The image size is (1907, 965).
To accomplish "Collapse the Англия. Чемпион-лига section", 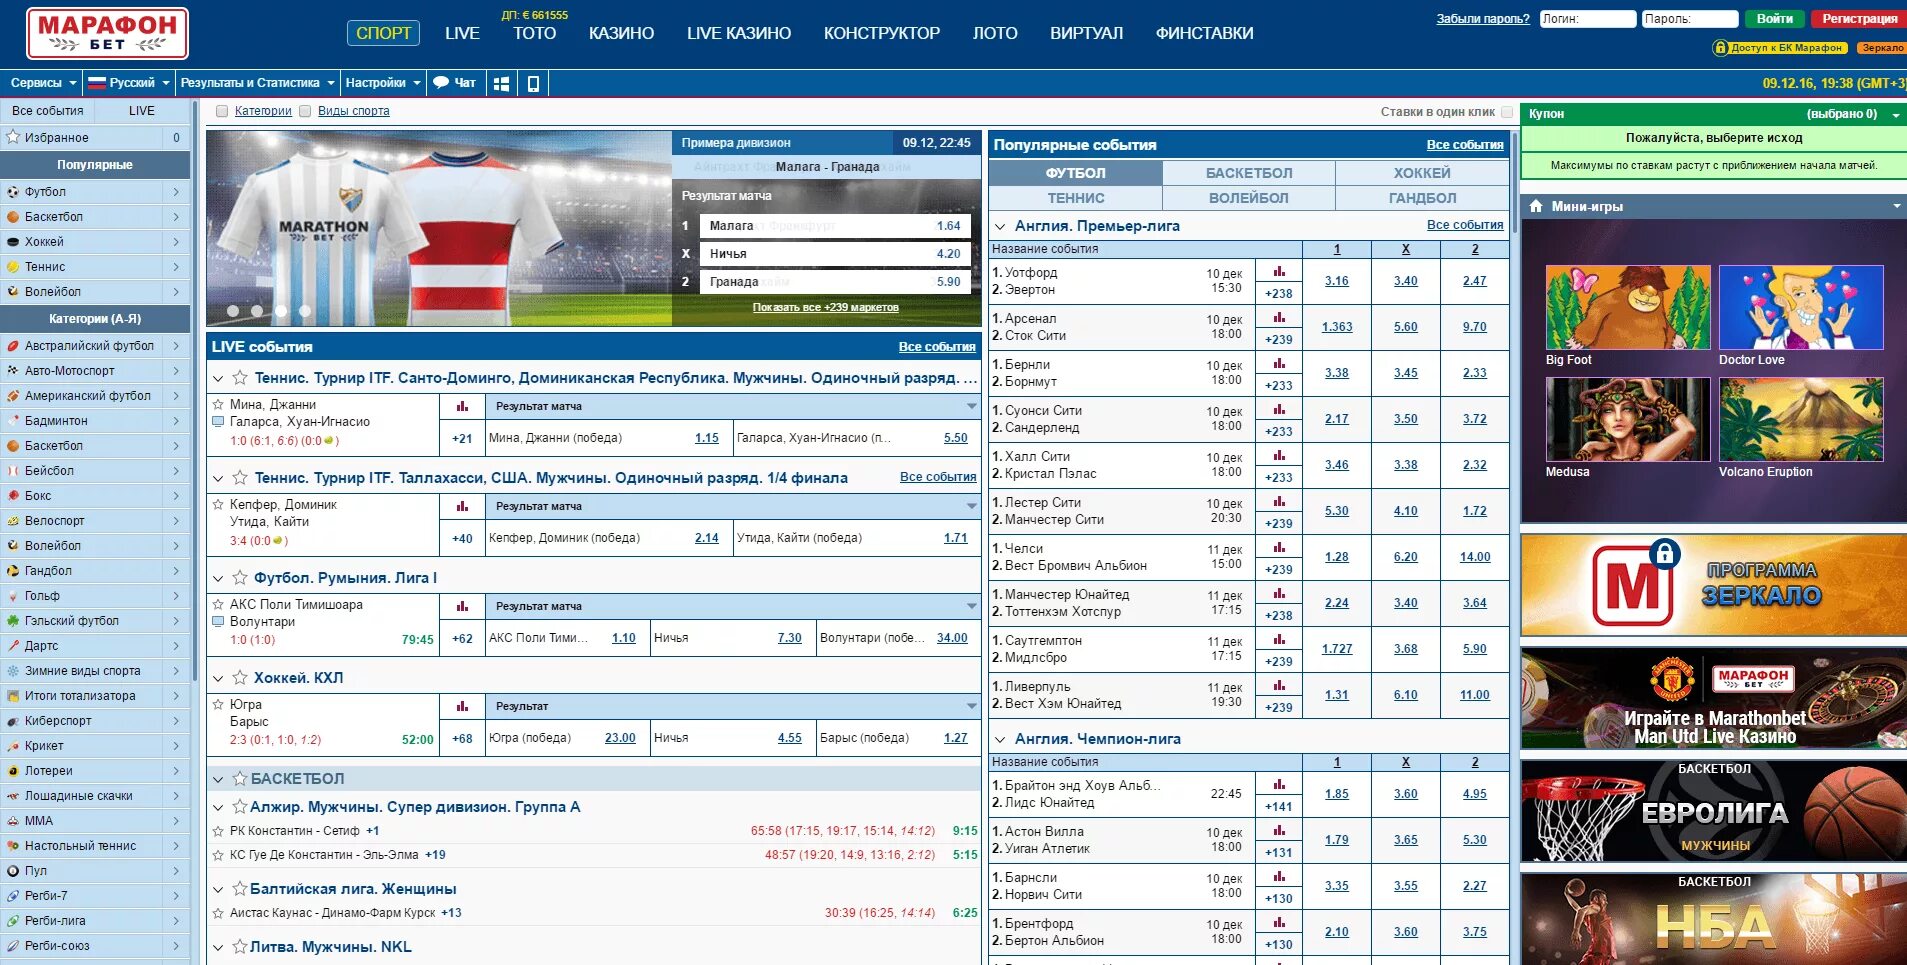I will point(1000,739).
